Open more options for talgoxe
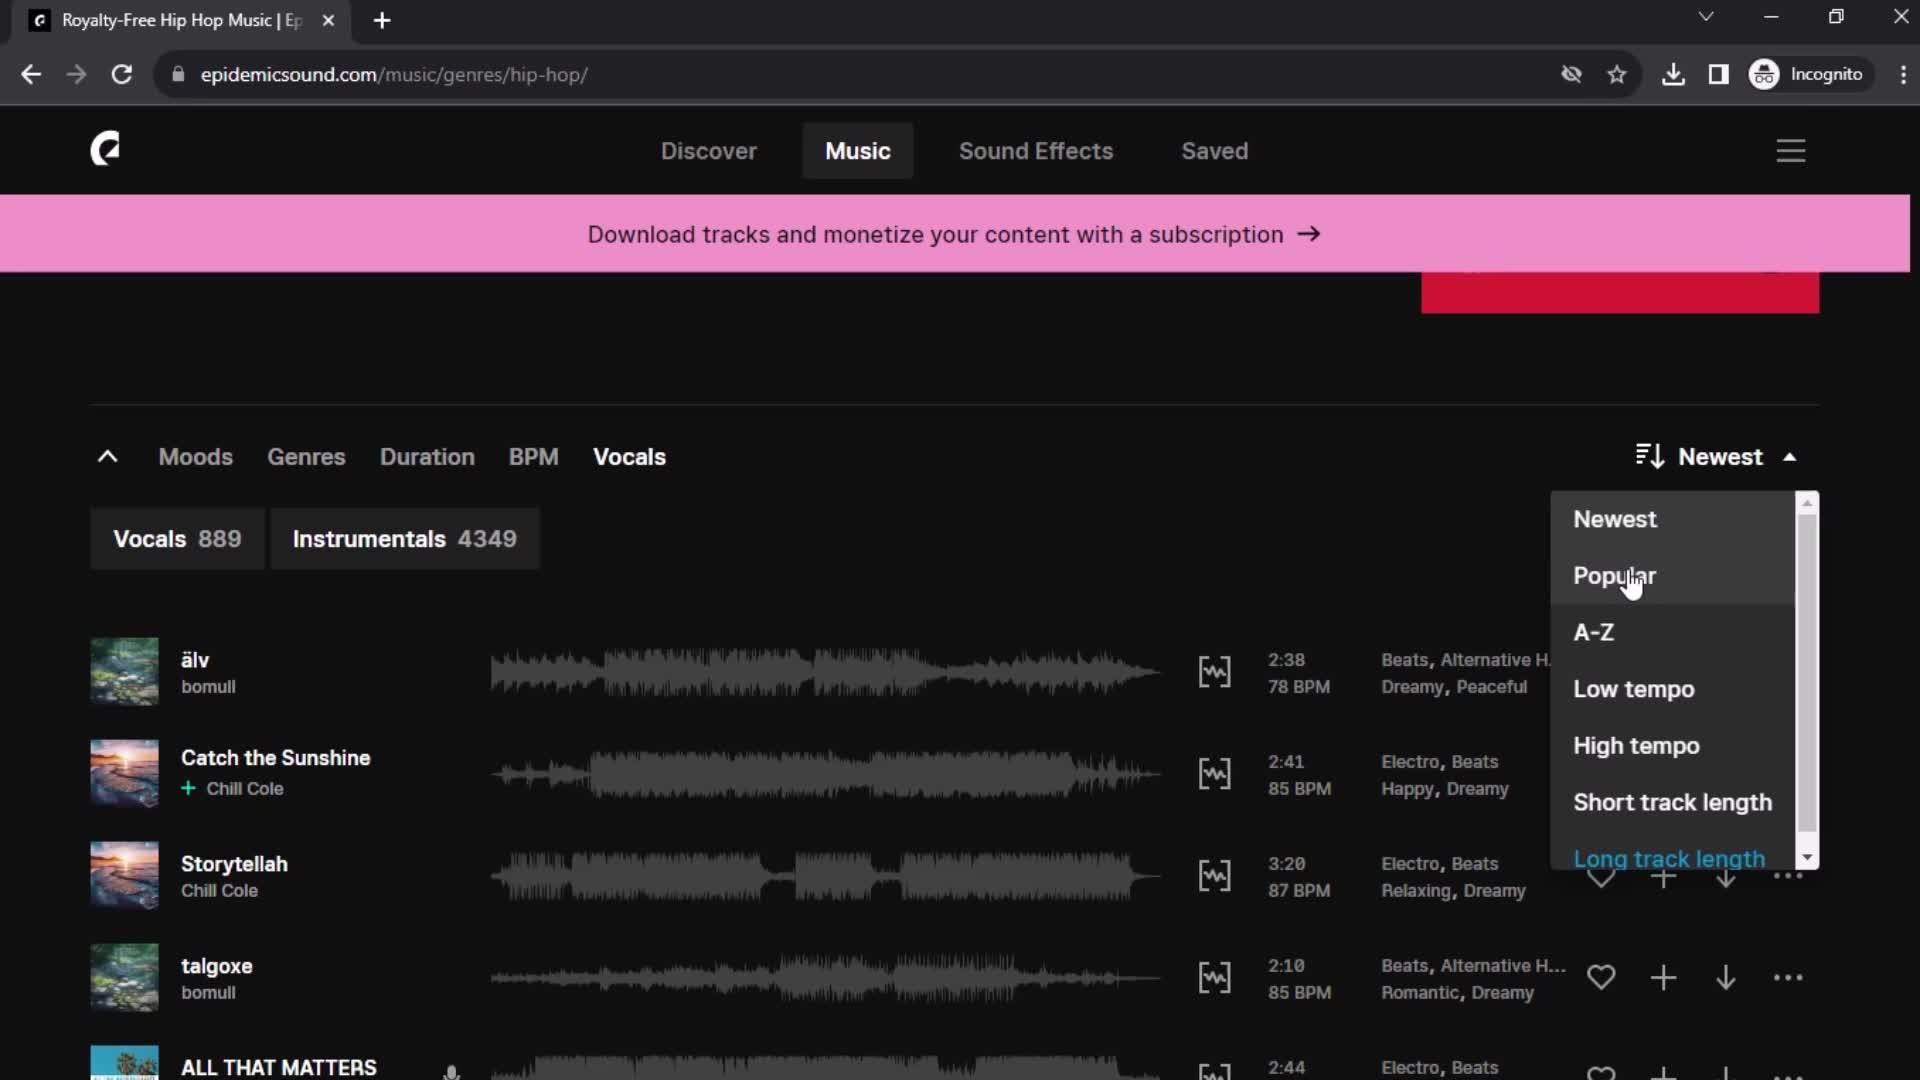Image resolution: width=1920 pixels, height=1080 pixels. coord(1788,978)
